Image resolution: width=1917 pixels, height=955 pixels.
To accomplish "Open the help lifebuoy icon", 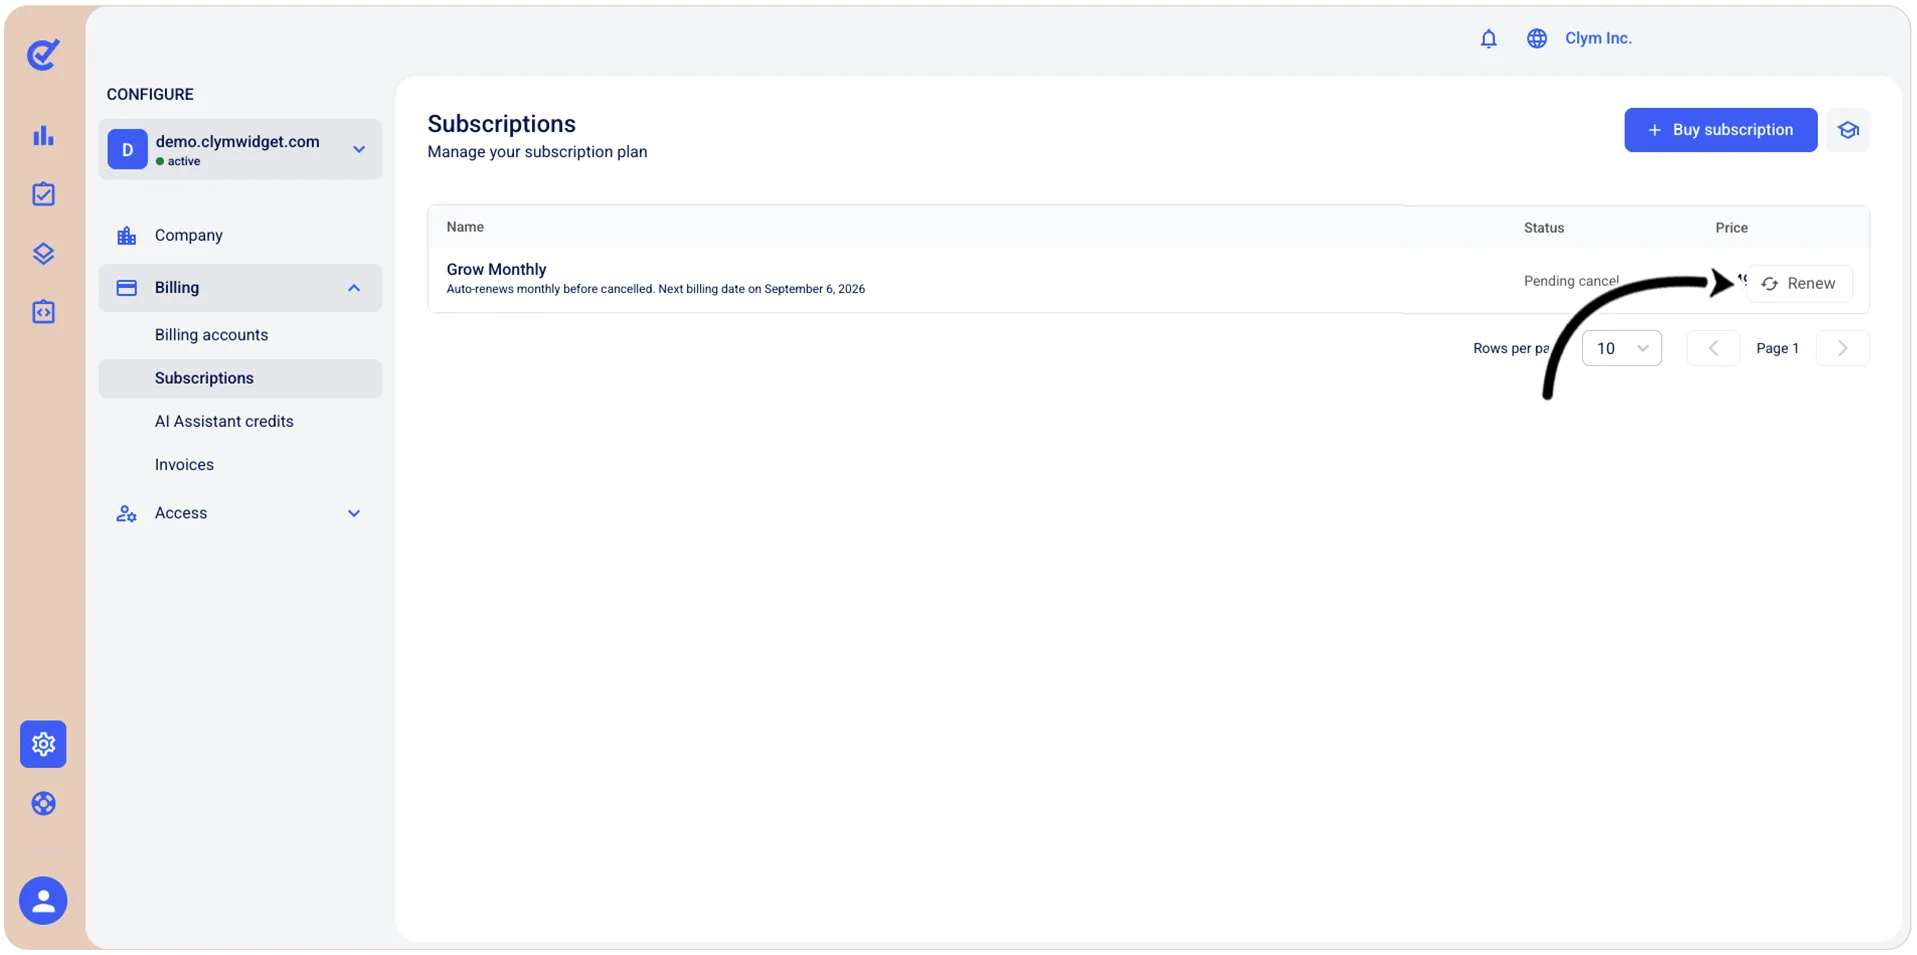I will [43, 803].
